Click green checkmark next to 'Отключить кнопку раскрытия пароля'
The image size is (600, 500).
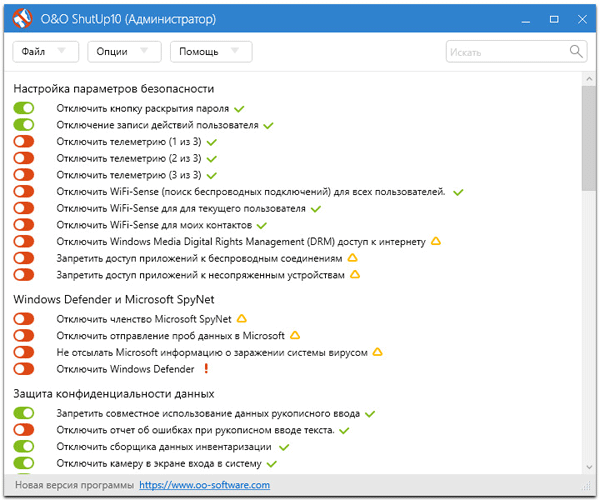coord(239,109)
